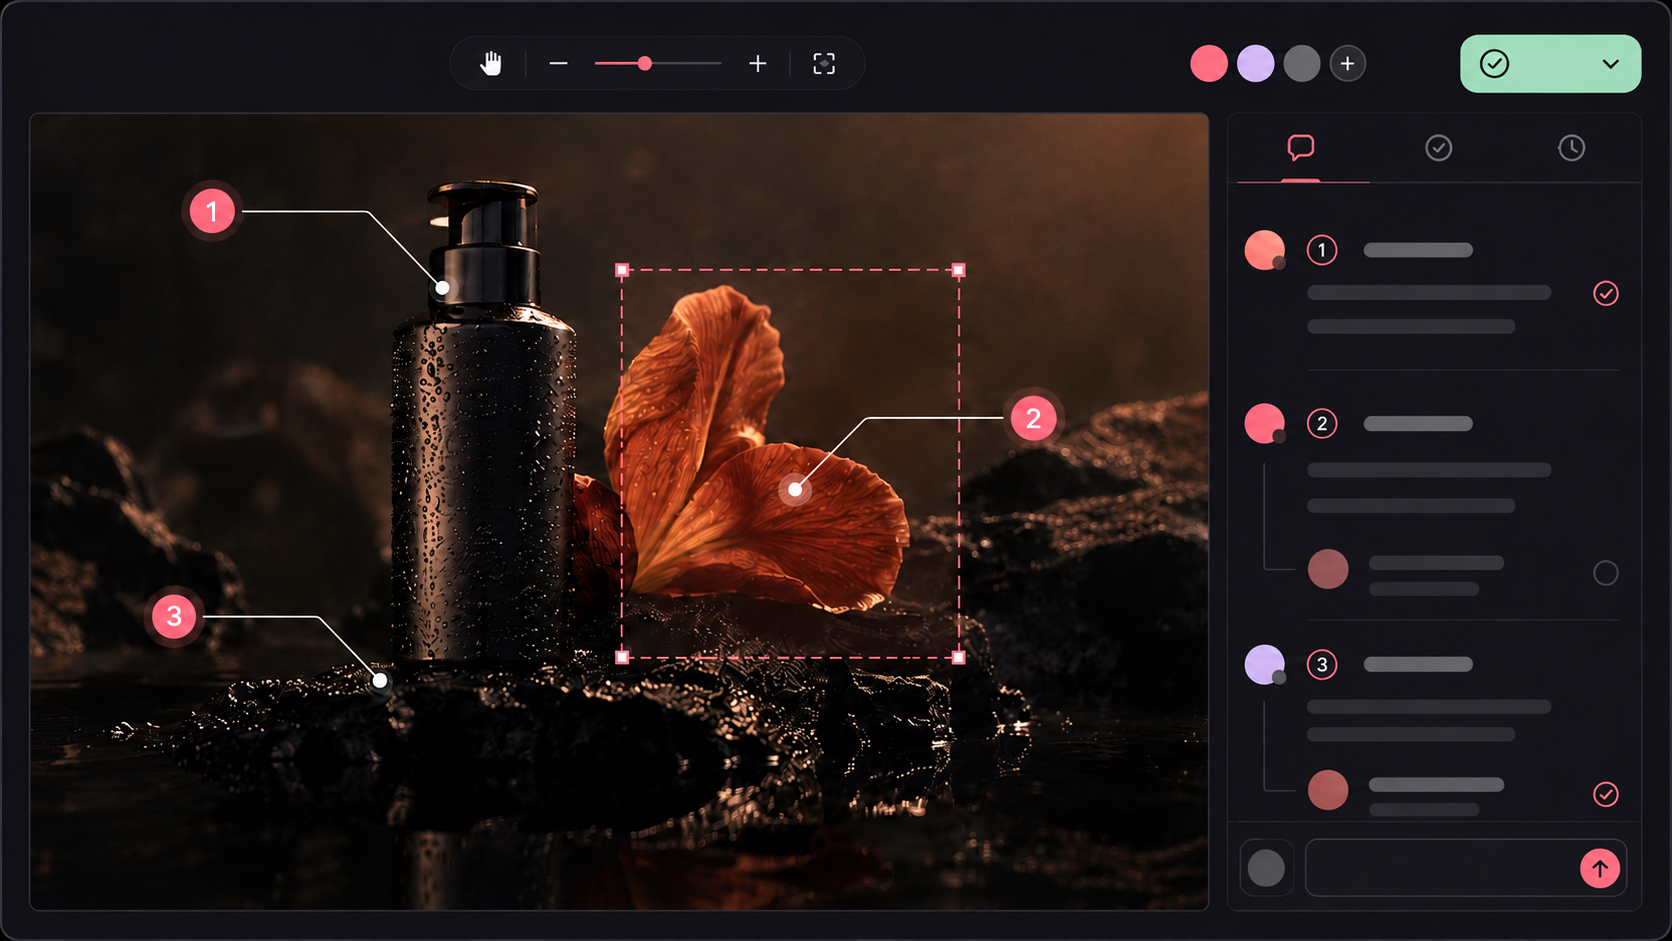The width and height of the screenshot is (1672, 941).
Task: Click the gray collaborator avatar in the top bar
Action: 1302,64
